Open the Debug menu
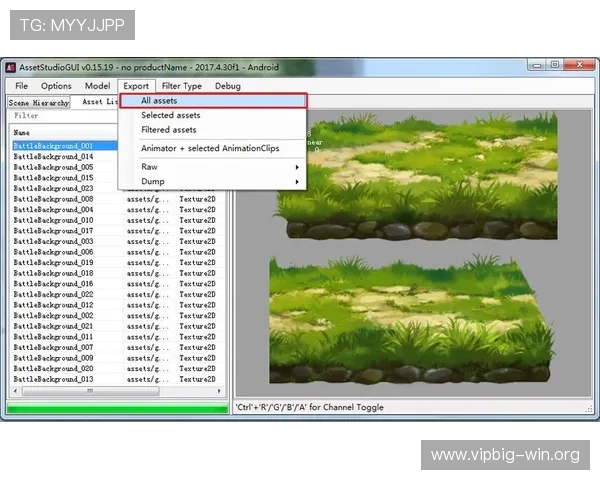Viewport: 600px width, 480px height. pos(228,86)
